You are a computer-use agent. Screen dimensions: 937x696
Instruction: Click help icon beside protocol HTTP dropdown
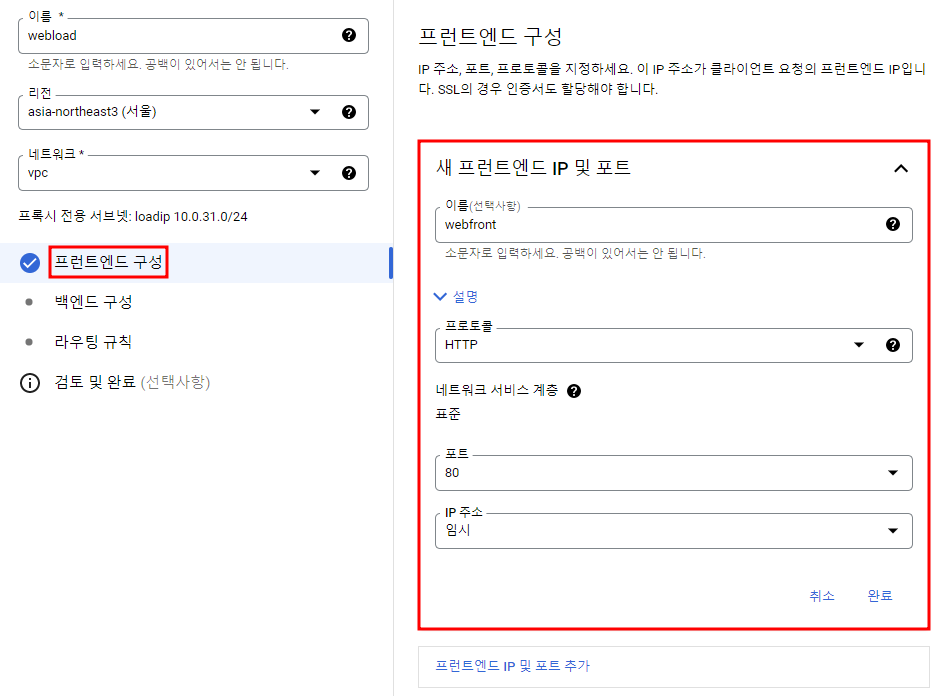(893, 345)
